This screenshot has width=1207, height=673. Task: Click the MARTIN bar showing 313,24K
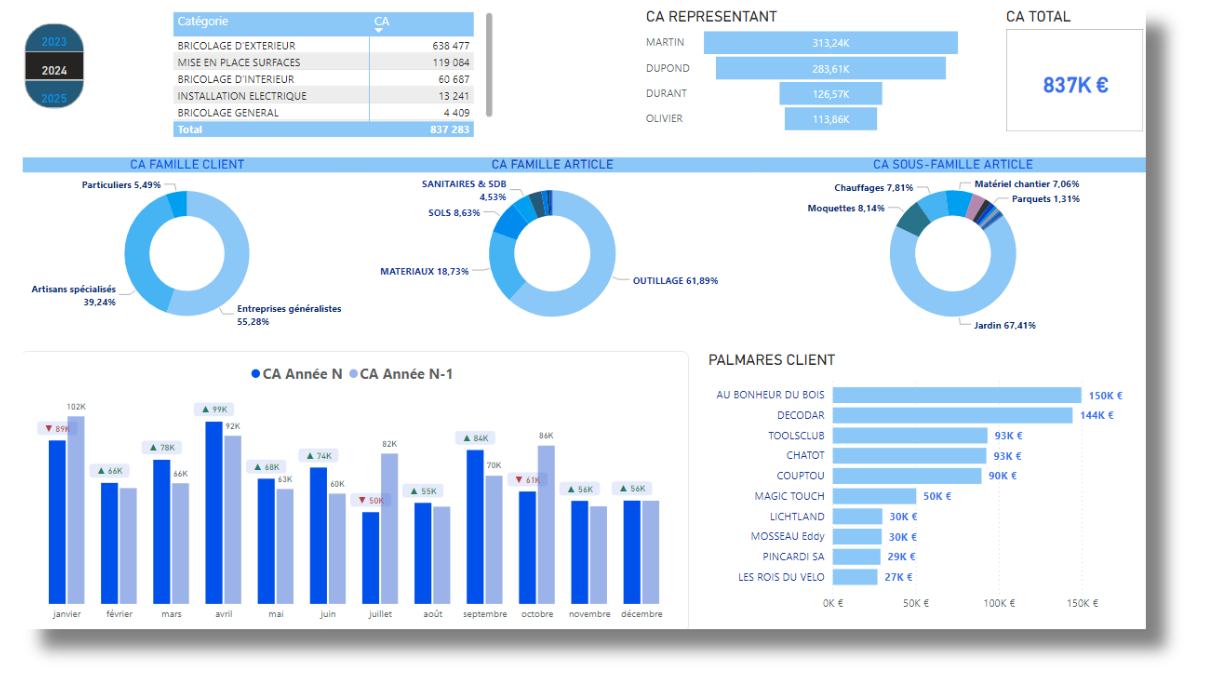point(830,43)
